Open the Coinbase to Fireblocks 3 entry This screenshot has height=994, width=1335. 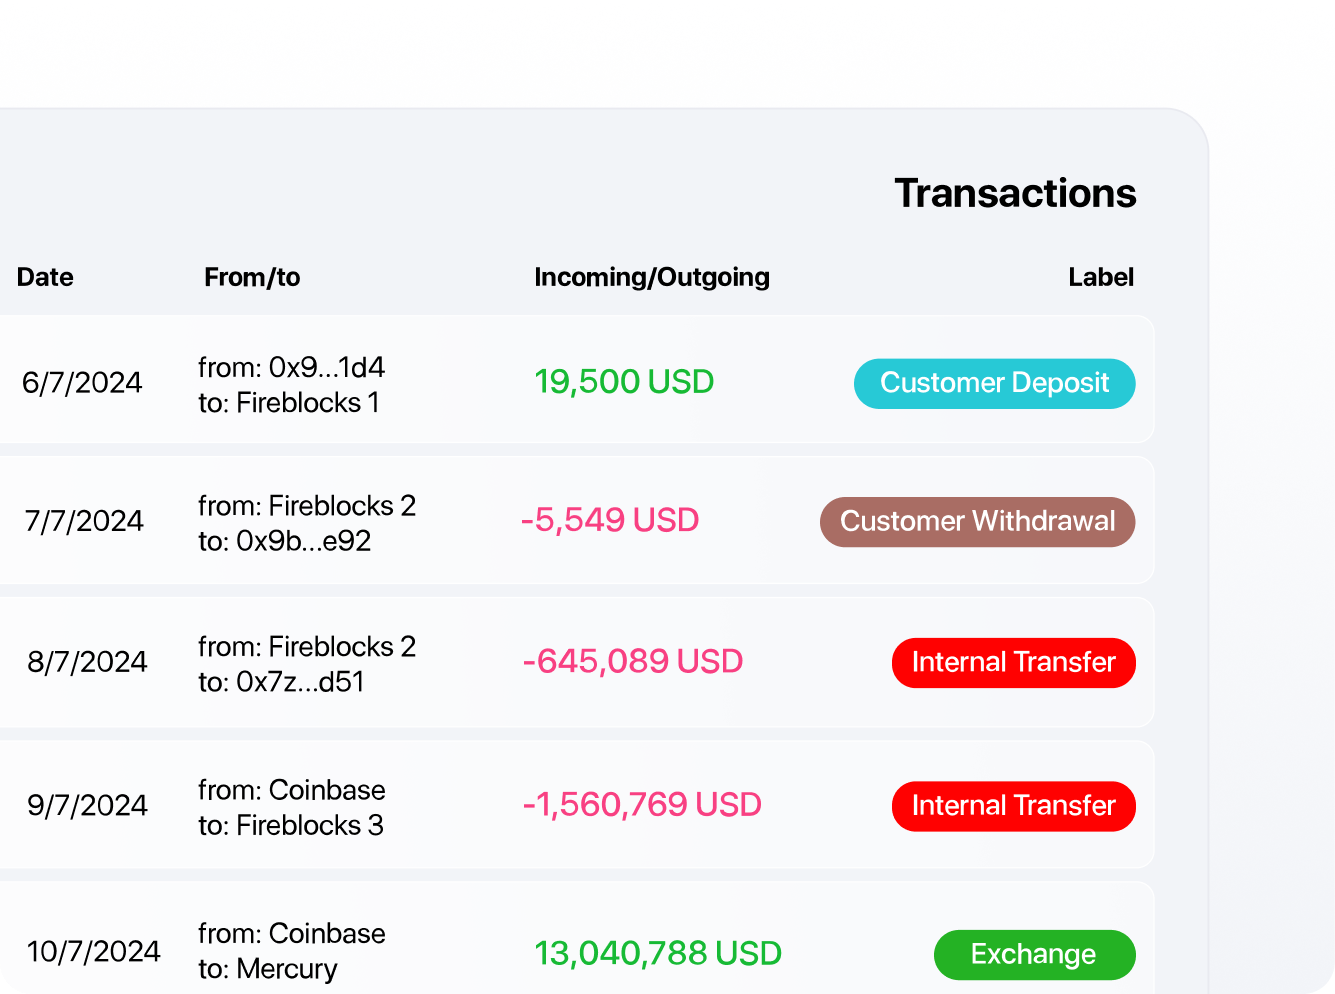point(291,807)
